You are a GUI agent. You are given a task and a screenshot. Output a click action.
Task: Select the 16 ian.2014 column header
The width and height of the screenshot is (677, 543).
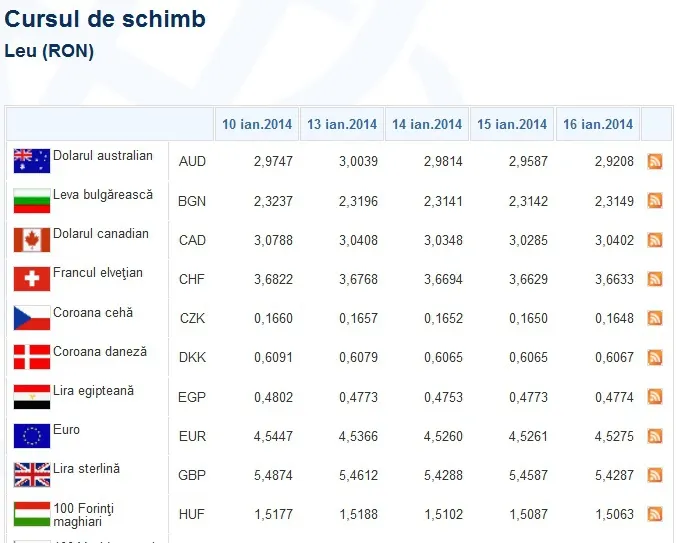pyautogui.click(x=598, y=124)
